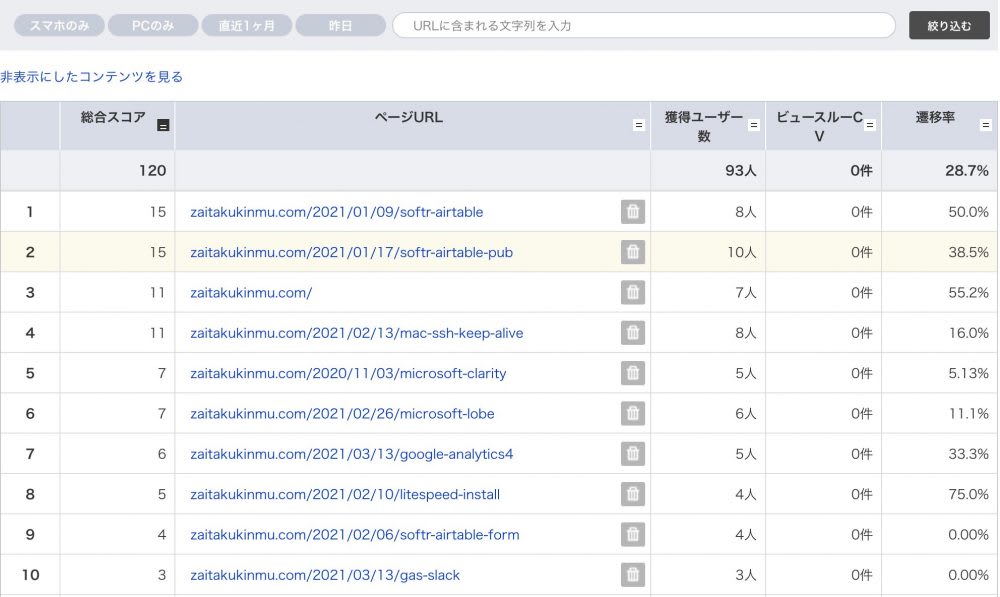The image size is (1000, 597).
Task: Click the 遷移率 header label
Action: [935, 117]
